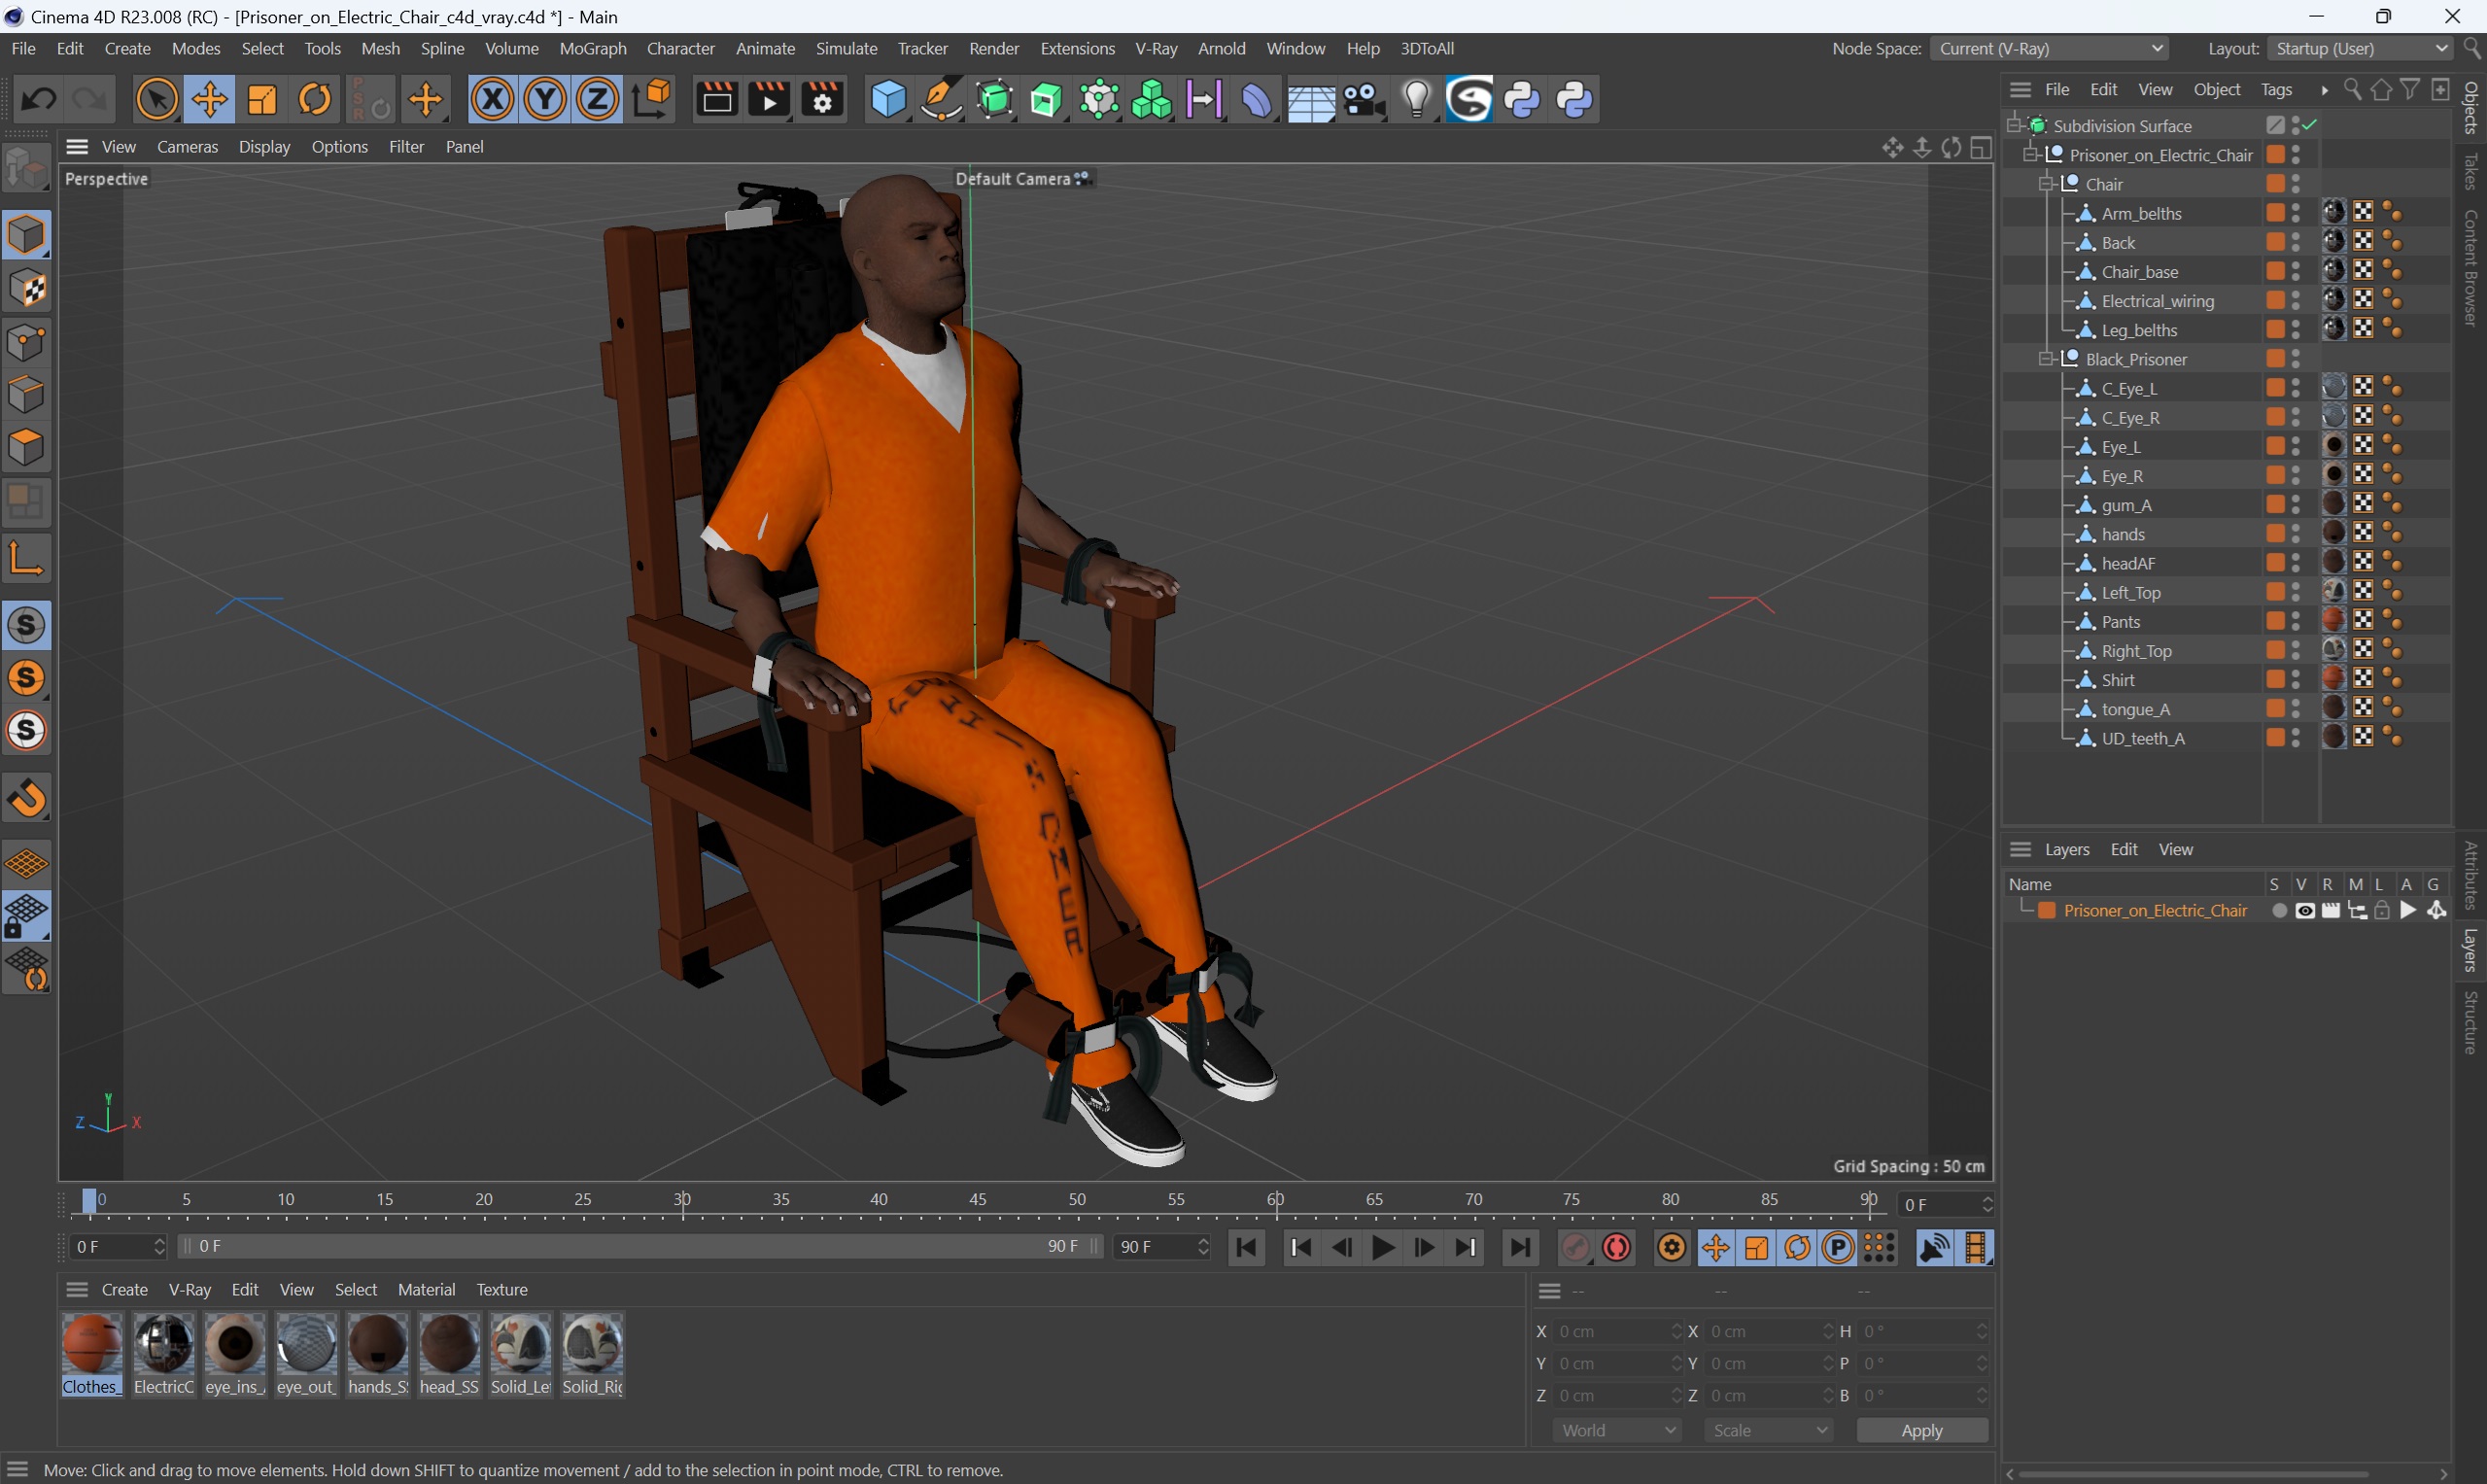Click the Camera object icon
The width and height of the screenshot is (2487, 1484).
click(x=1364, y=99)
